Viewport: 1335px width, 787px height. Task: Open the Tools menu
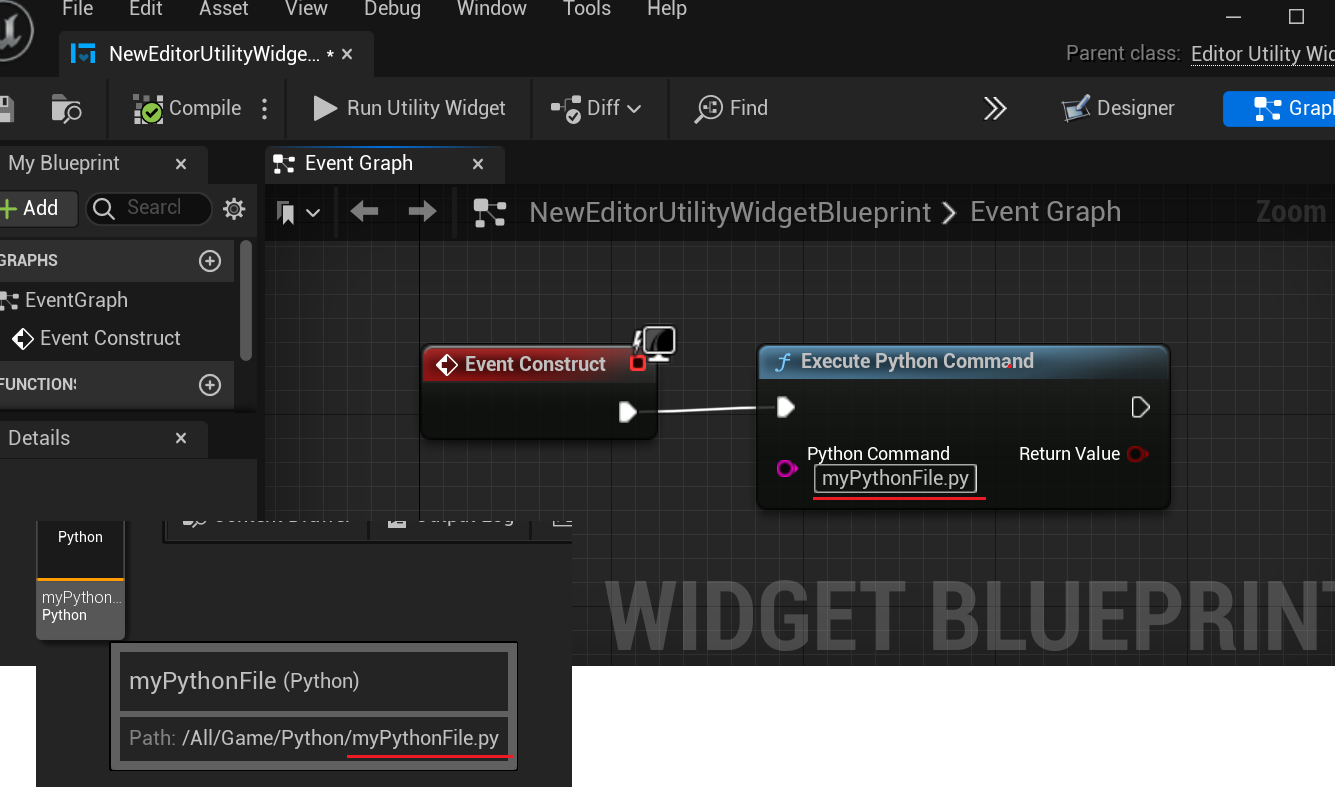click(x=586, y=9)
